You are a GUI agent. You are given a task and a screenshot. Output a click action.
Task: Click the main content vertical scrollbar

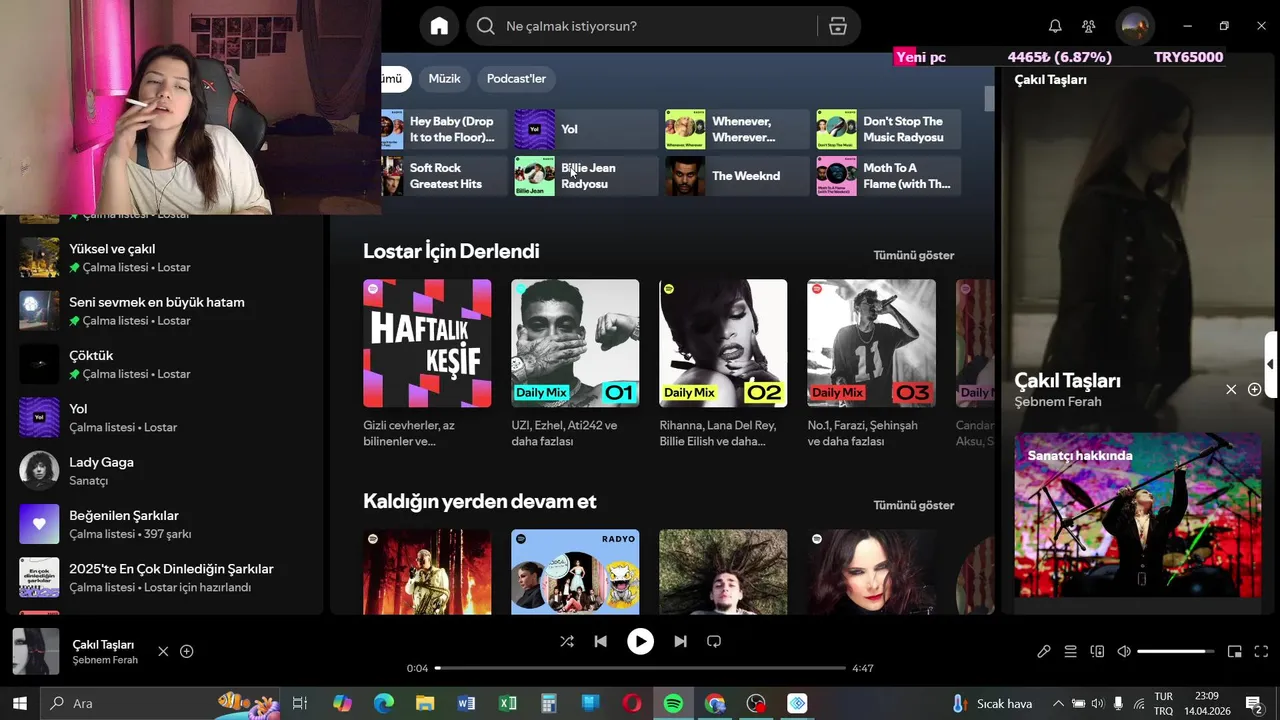pos(989,98)
